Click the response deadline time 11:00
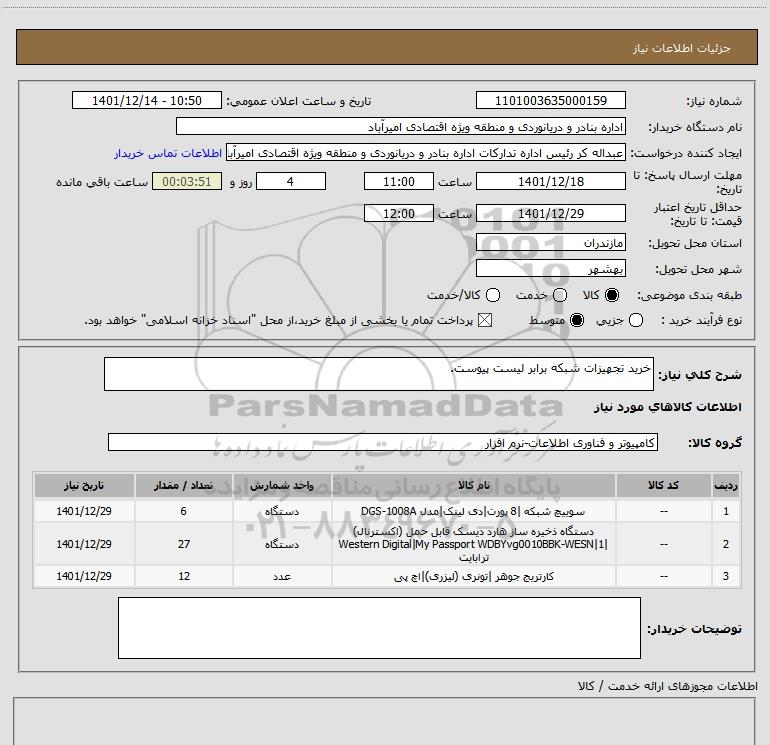The image size is (770, 745). pos(399,182)
